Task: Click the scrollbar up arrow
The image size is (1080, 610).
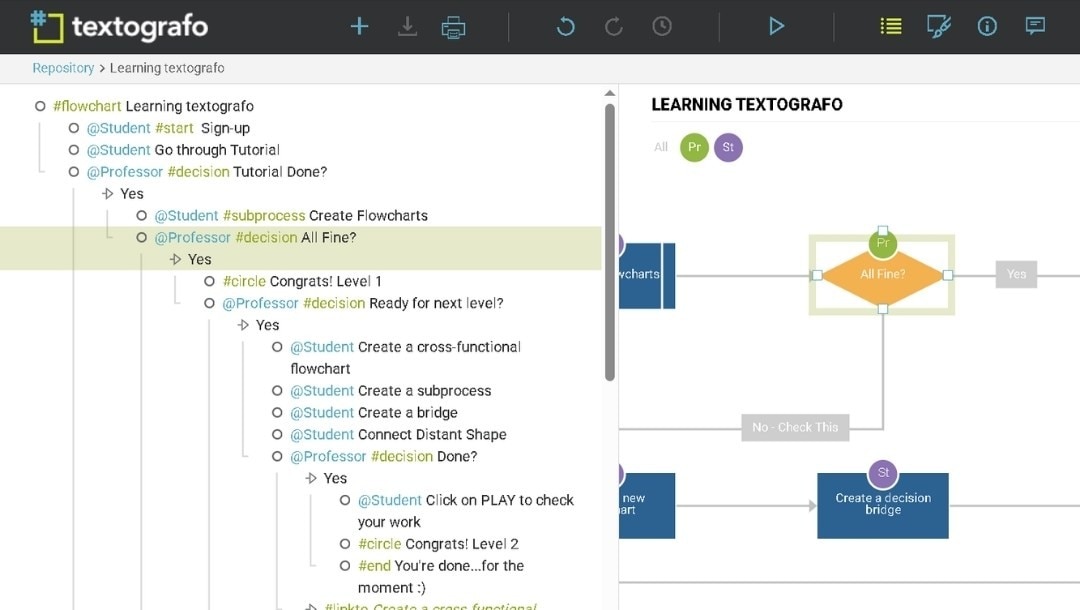Action: click(x=610, y=93)
